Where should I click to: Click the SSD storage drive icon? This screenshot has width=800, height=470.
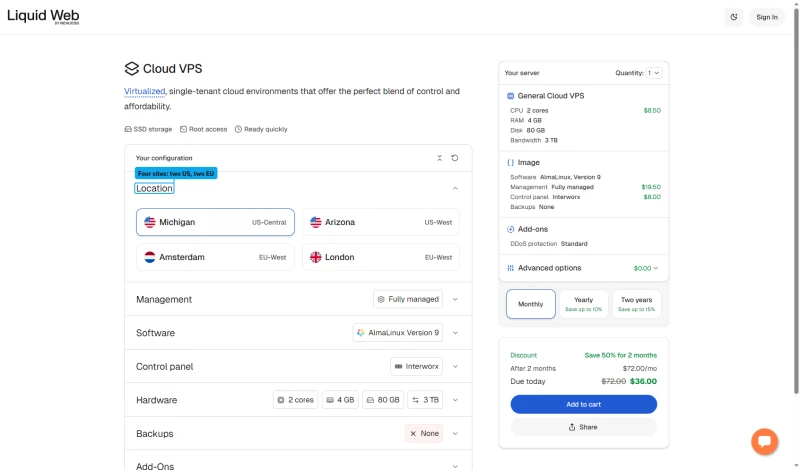tap(128, 130)
